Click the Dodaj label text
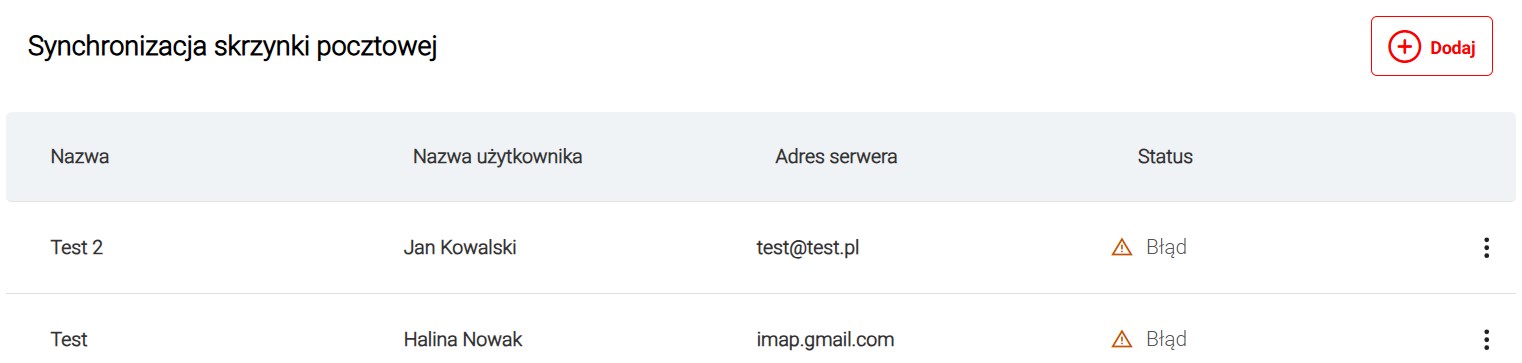The height and width of the screenshot is (363, 1522). point(1453,48)
